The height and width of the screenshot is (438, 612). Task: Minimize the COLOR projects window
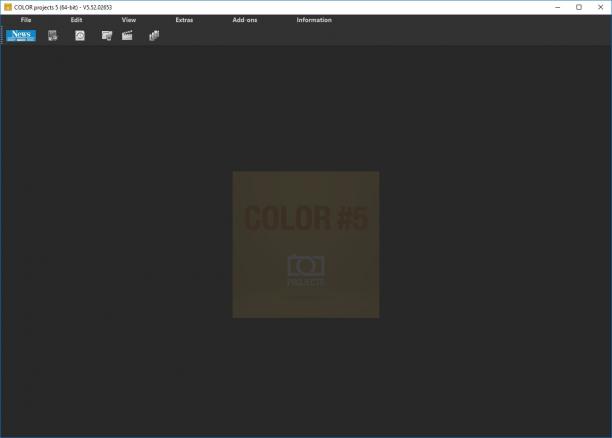[558, 7]
